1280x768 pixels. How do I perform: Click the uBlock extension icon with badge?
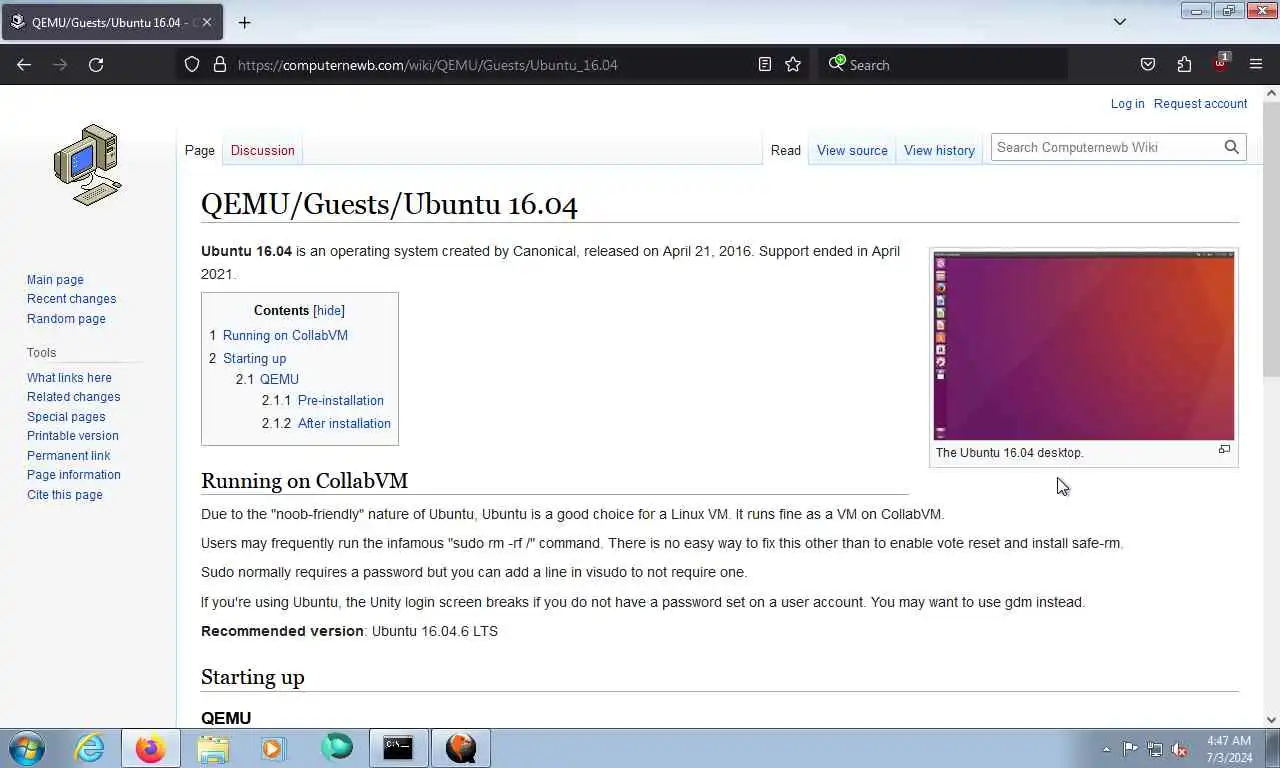coord(1220,63)
